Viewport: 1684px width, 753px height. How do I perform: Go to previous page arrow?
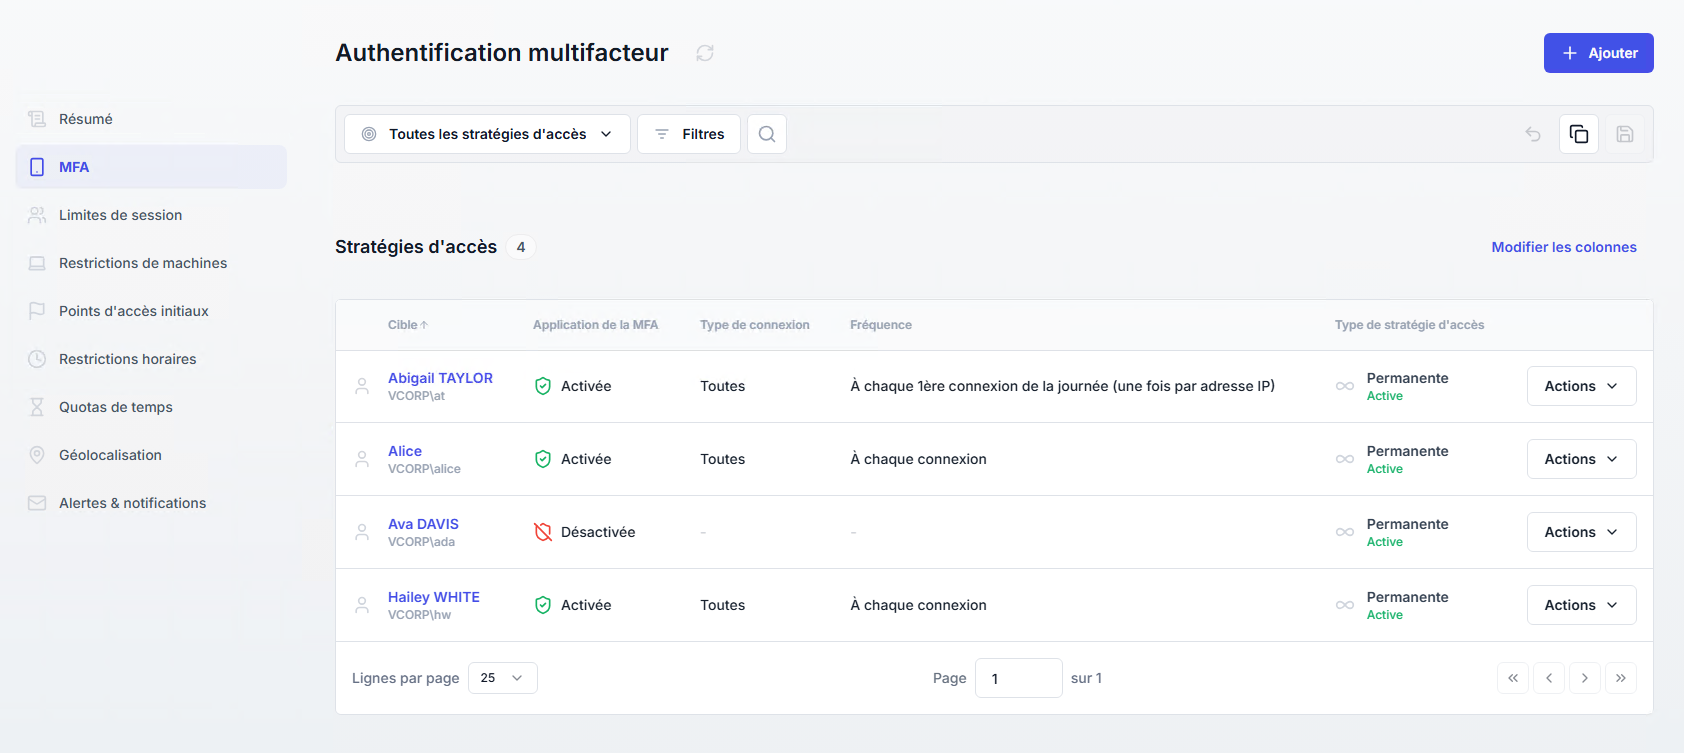coord(1549,678)
